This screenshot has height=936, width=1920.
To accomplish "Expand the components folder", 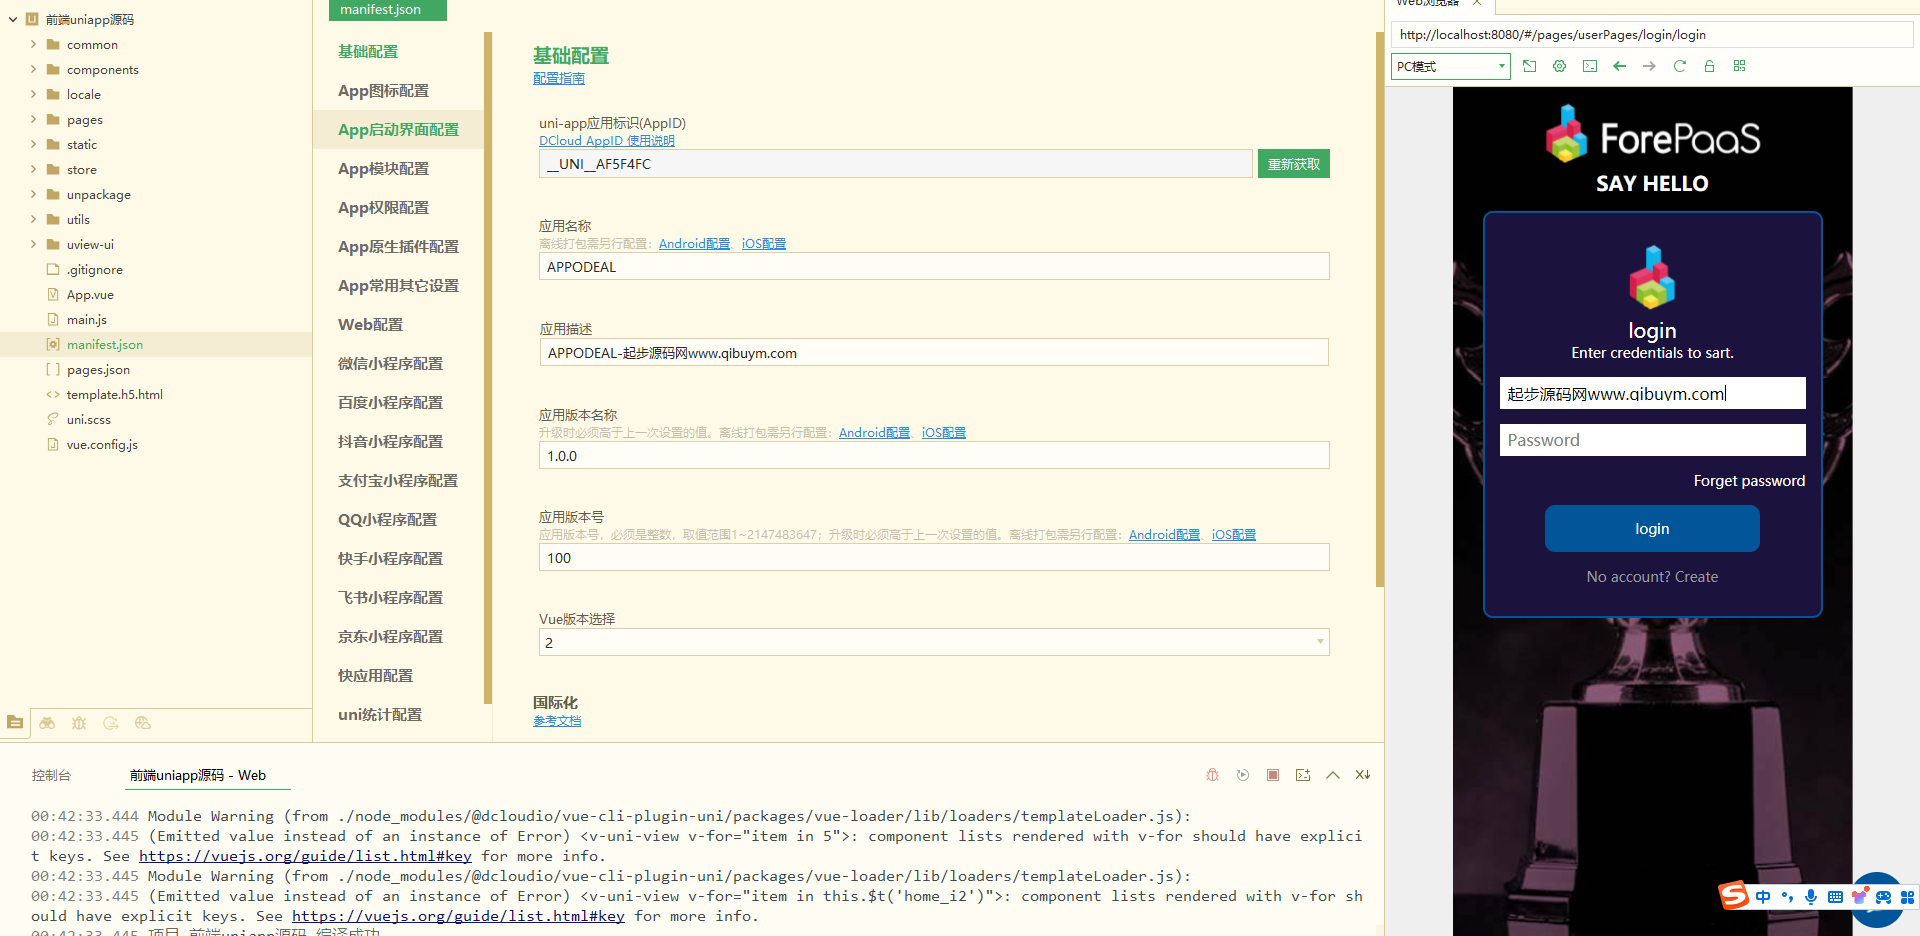I will click(x=33, y=70).
